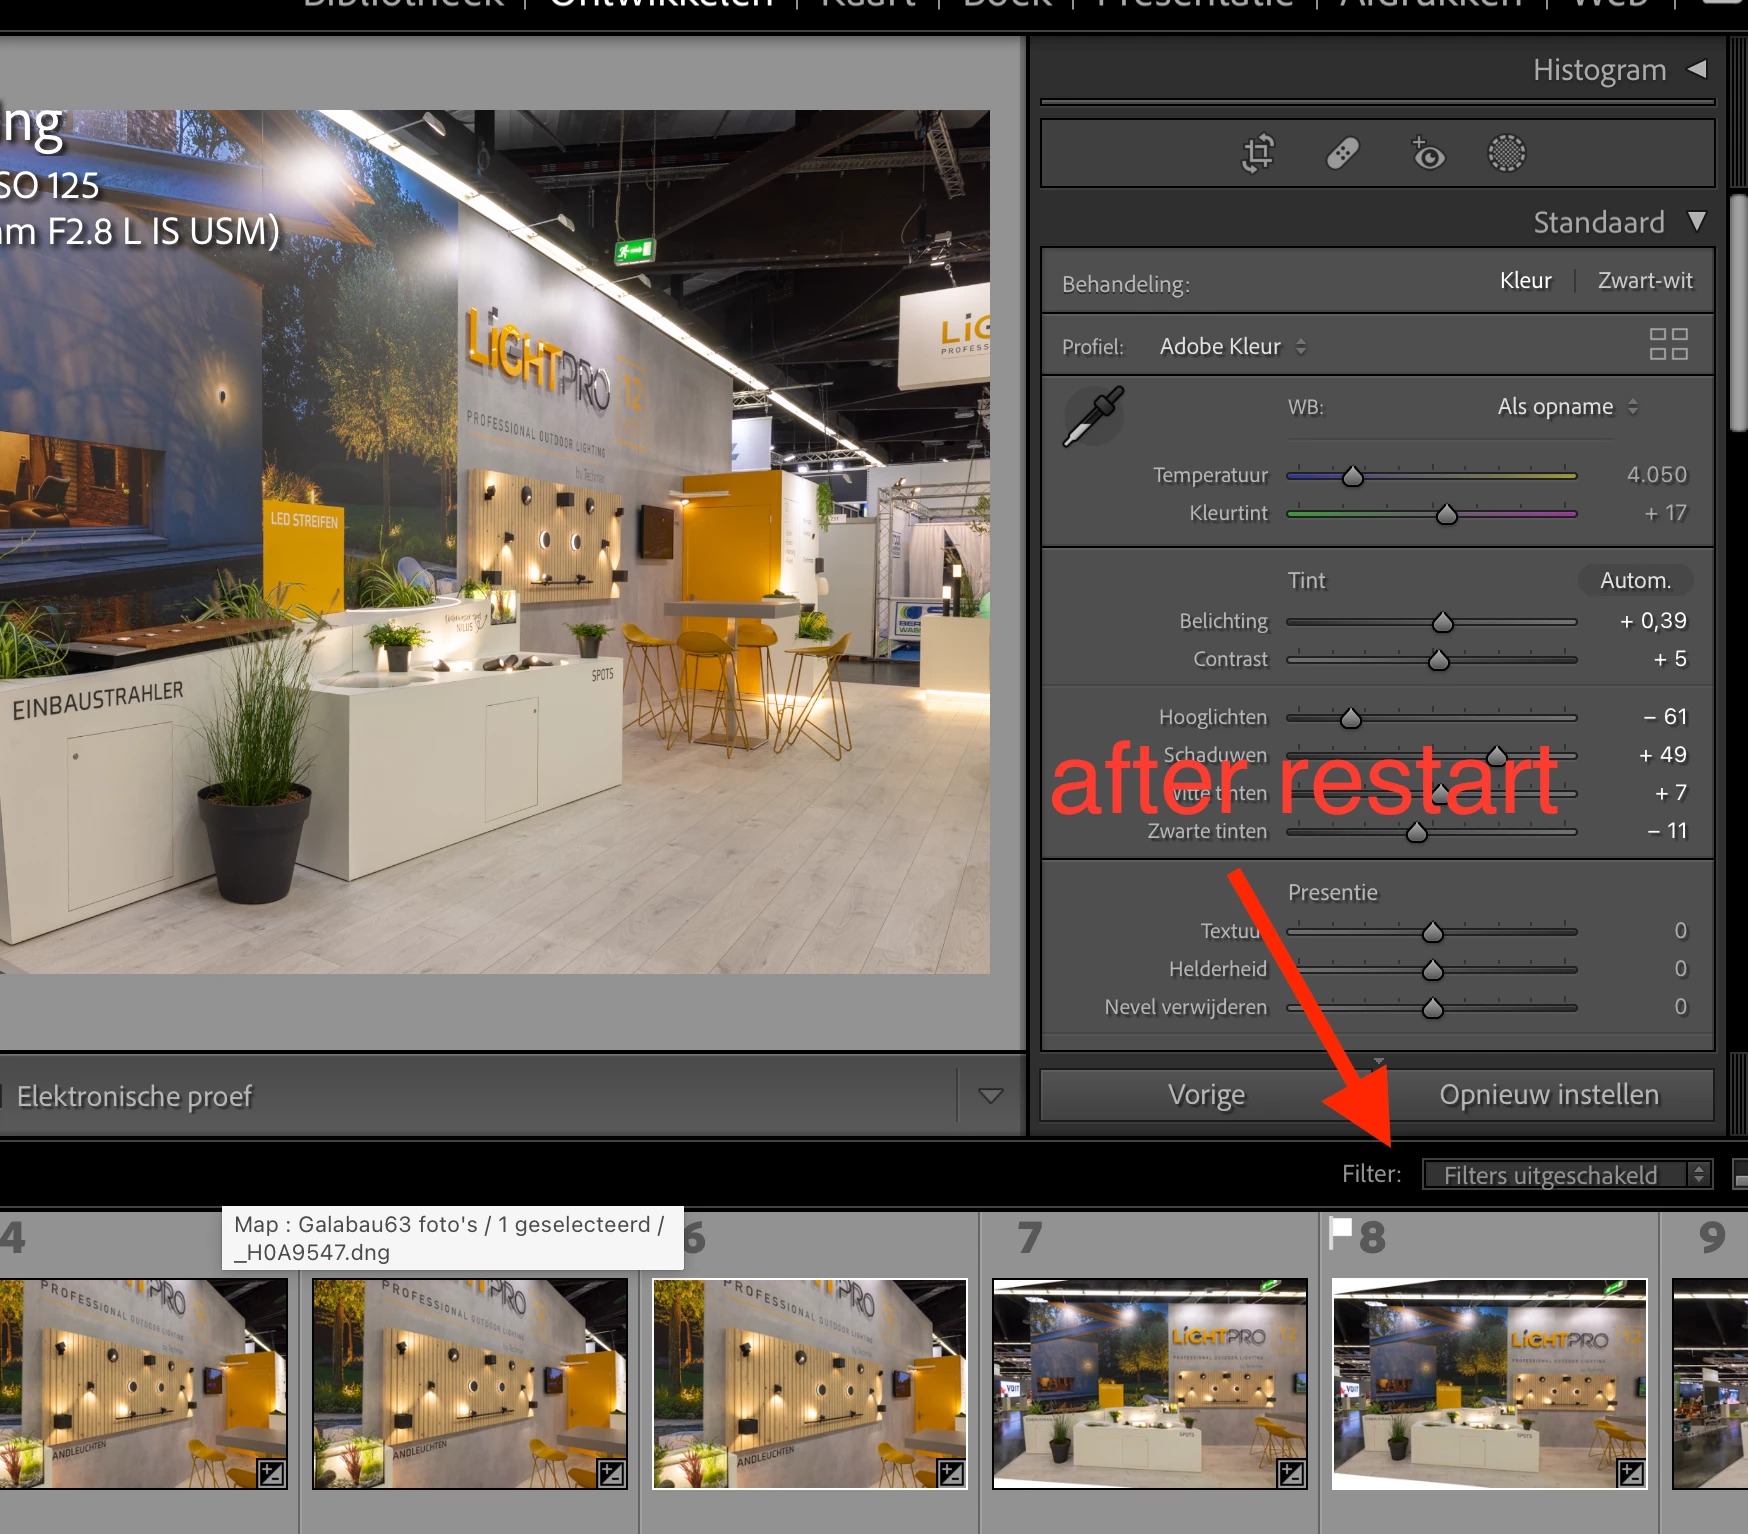Click the Belichting value + 0,39
The height and width of the screenshot is (1534, 1748).
[x=1653, y=621]
